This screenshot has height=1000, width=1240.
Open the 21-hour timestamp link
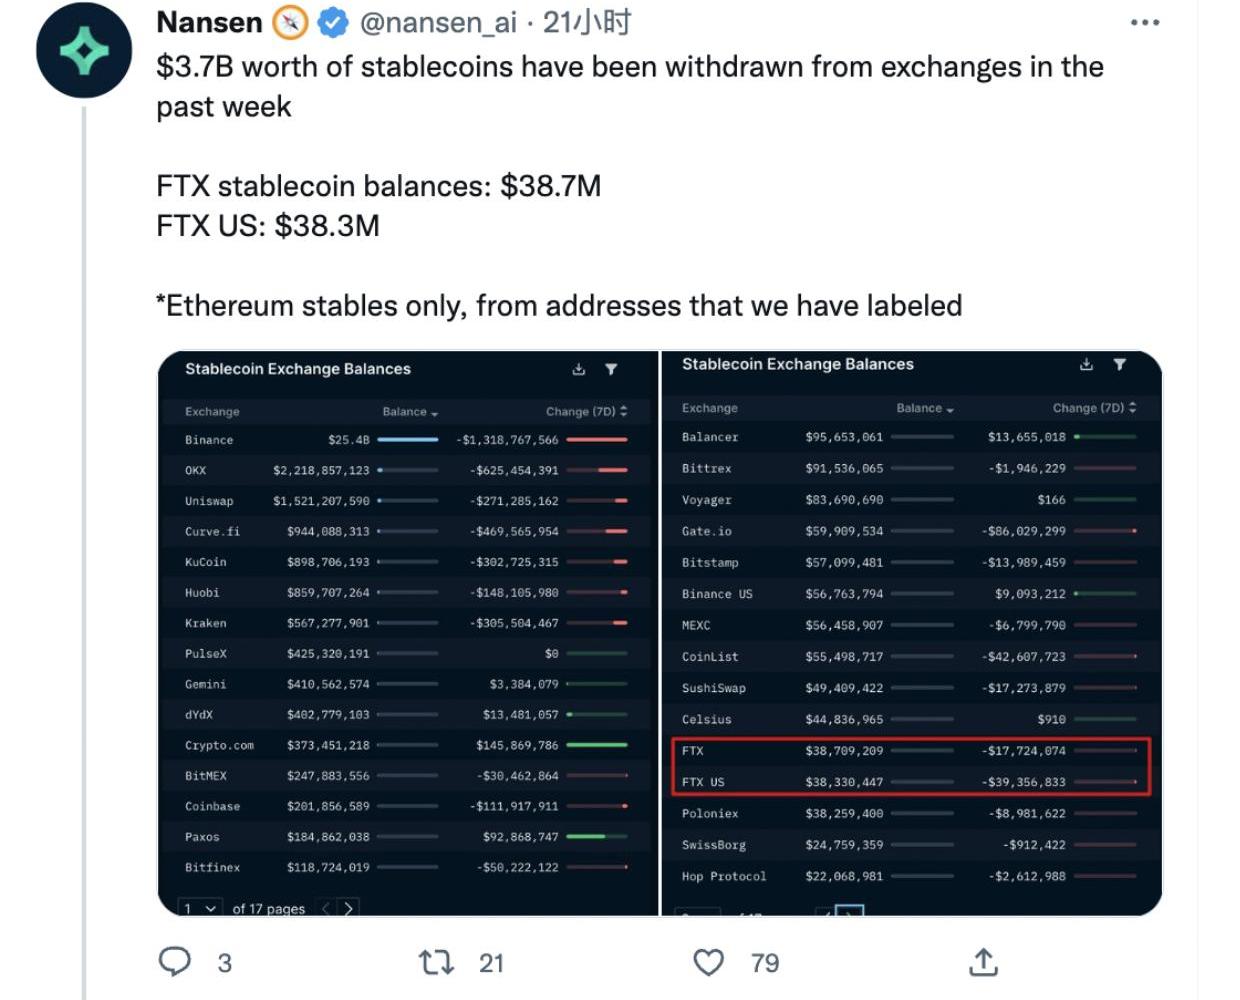[587, 22]
